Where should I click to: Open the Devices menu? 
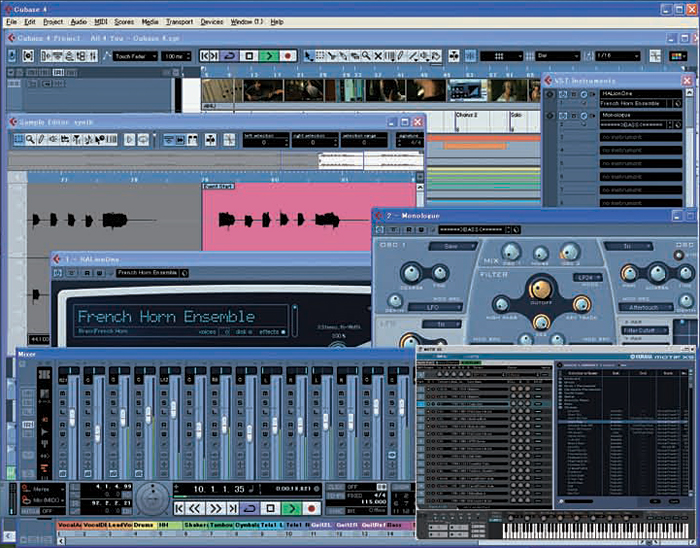click(x=212, y=21)
